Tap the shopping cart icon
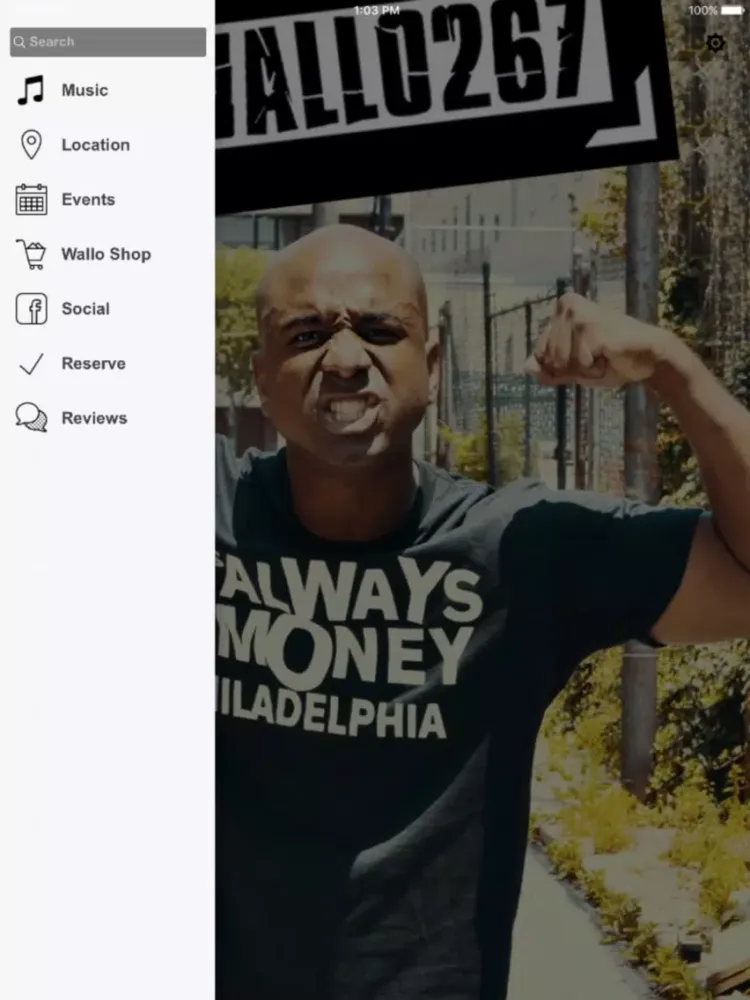 31,254
